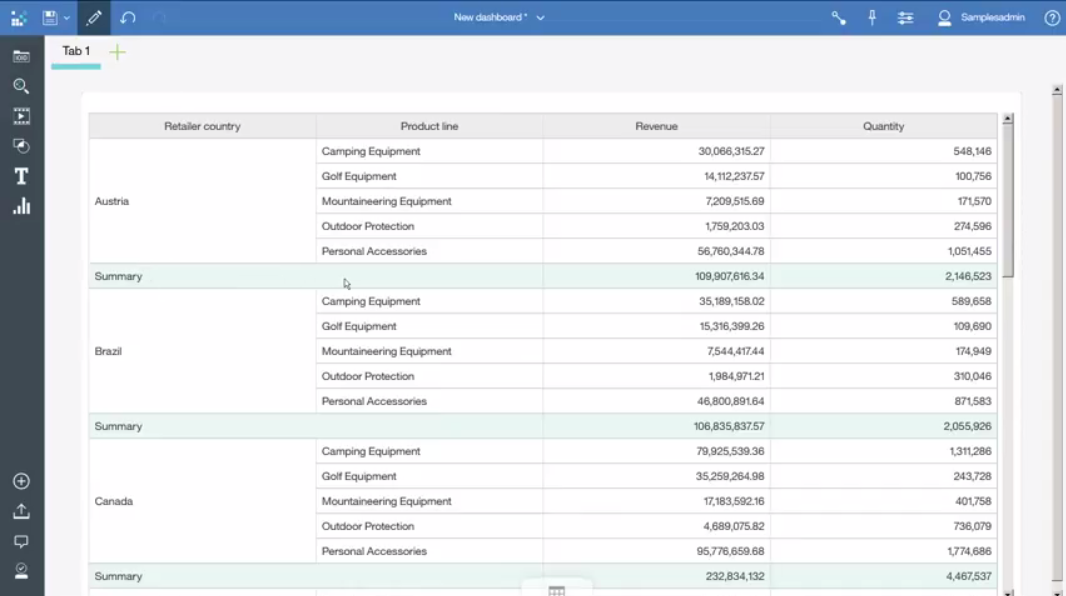Open the widget connections icon

[838, 18]
